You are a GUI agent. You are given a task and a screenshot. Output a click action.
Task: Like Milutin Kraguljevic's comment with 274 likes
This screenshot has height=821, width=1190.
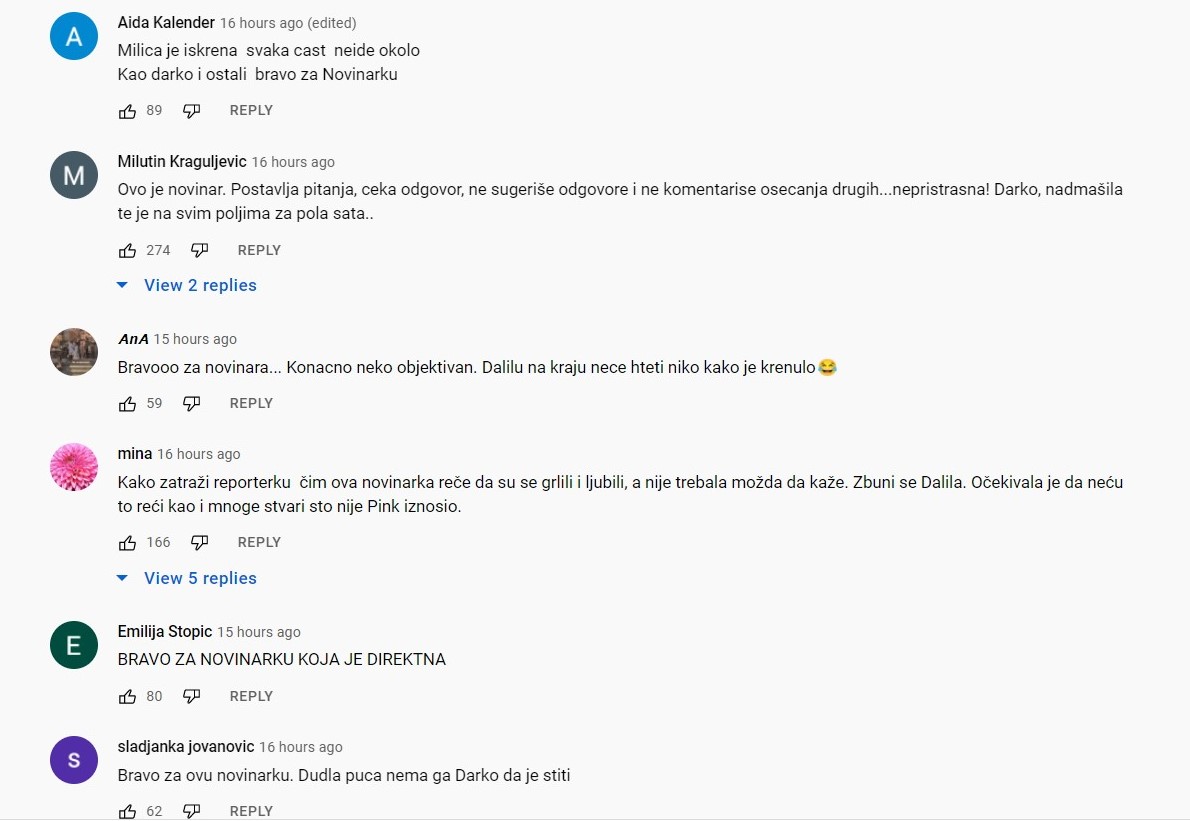(x=128, y=250)
